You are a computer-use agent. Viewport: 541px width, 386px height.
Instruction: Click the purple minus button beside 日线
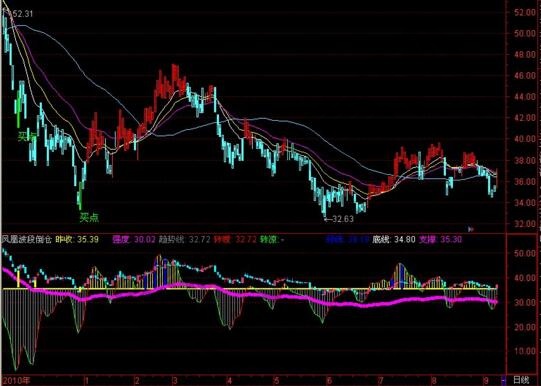503,381
